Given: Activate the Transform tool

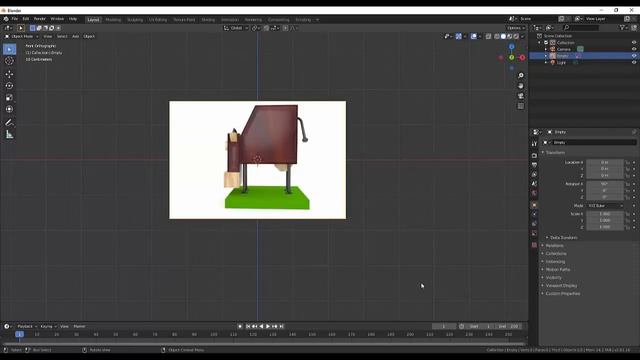Looking at the screenshot, I should 9,109.
